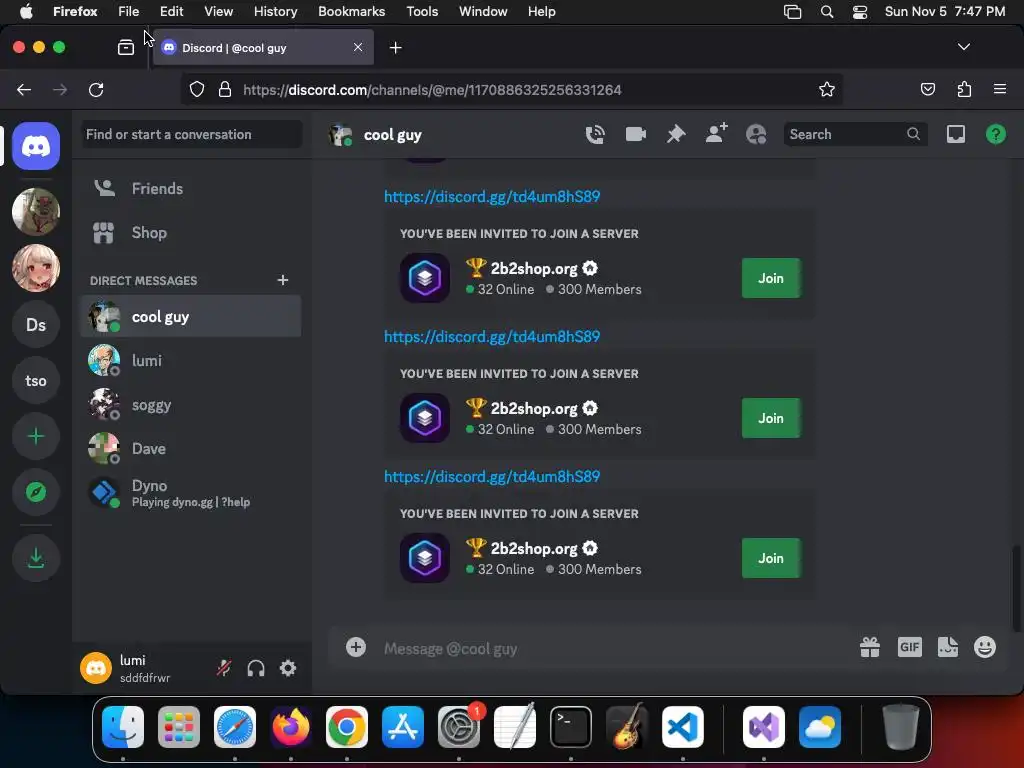The width and height of the screenshot is (1024, 768).
Task: Send a gift icon in message bar
Action: [x=870, y=647]
